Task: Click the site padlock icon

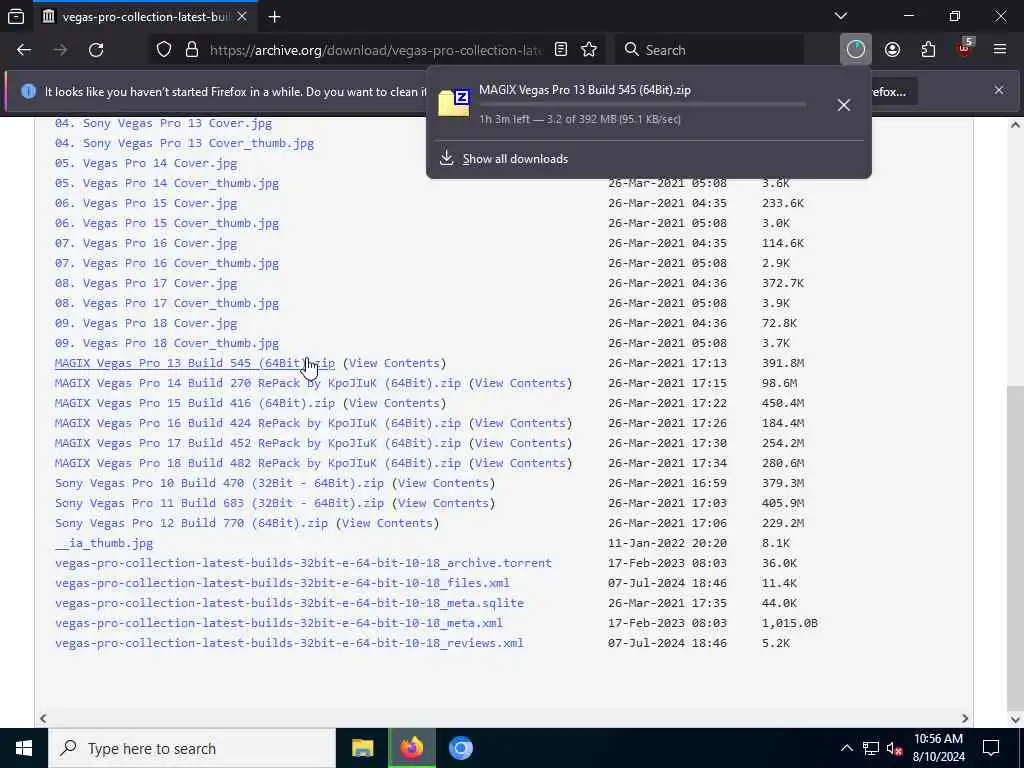Action: tap(192, 50)
